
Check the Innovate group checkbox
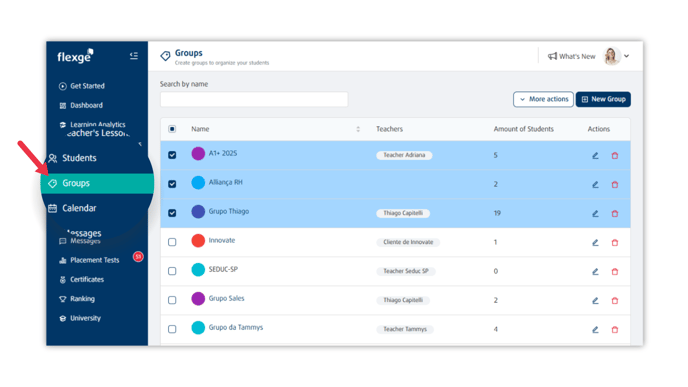(x=172, y=242)
